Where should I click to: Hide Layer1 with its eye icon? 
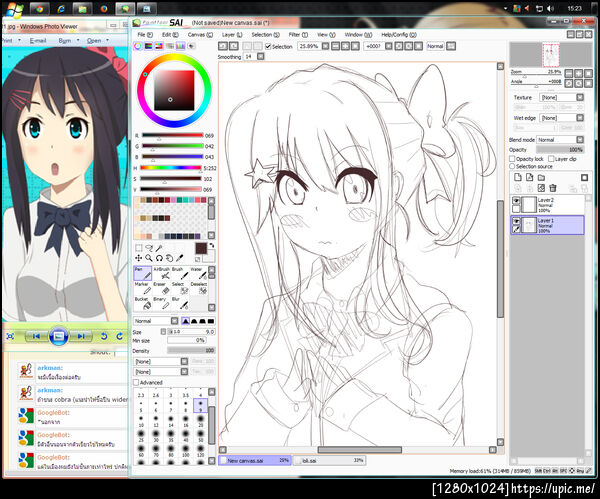pos(516,221)
